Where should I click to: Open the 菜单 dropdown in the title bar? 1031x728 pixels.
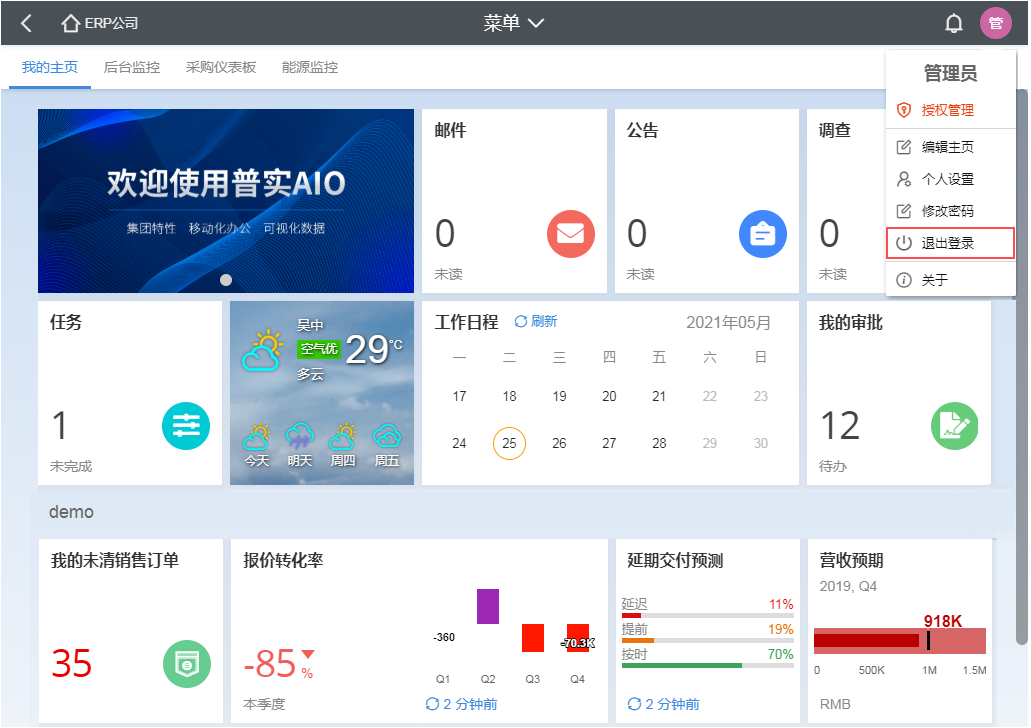coord(514,22)
